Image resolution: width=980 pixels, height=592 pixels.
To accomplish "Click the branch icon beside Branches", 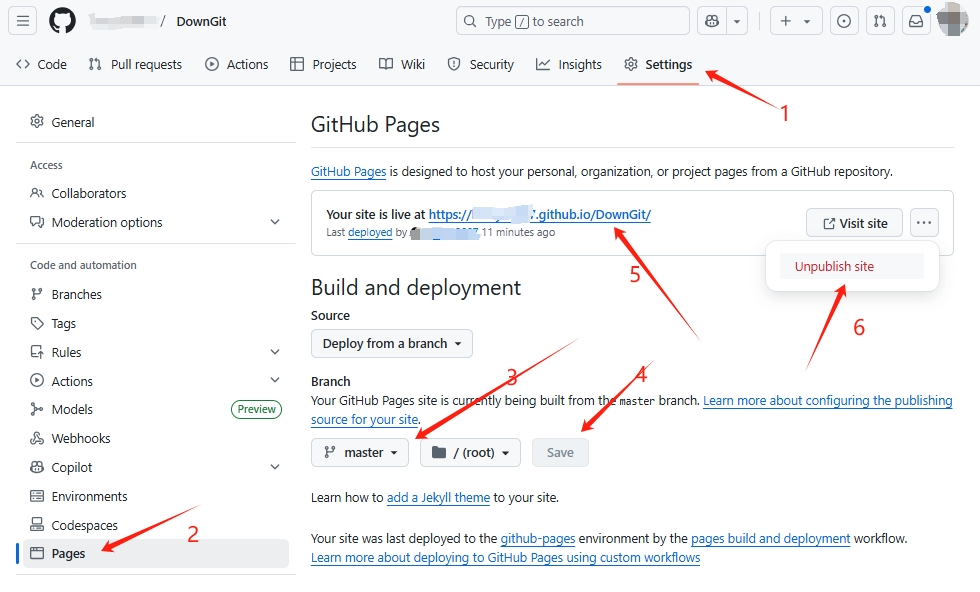I will pyautogui.click(x=37, y=294).
